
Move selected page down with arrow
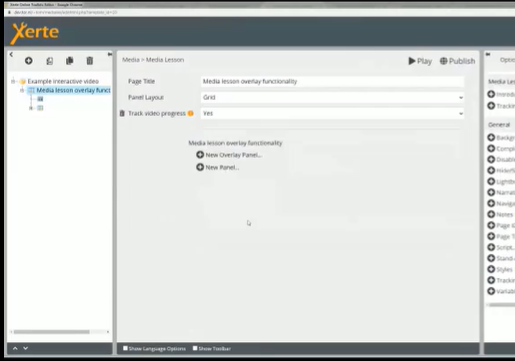coord(25,348)
